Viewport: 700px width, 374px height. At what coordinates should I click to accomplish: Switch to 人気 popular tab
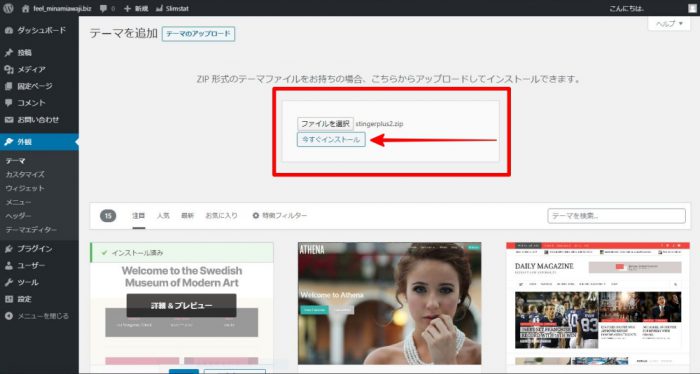pos(163,216)
